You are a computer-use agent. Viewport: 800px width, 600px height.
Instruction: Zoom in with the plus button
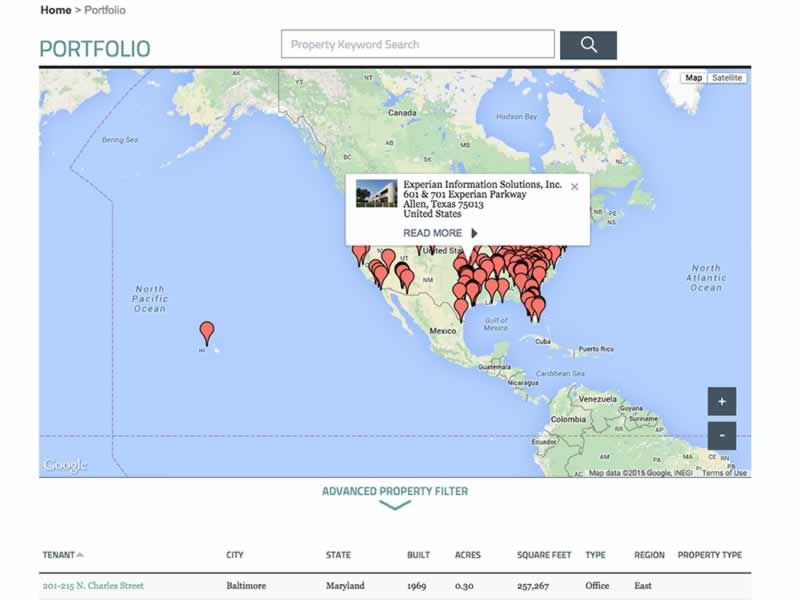(x=721, y=402)
